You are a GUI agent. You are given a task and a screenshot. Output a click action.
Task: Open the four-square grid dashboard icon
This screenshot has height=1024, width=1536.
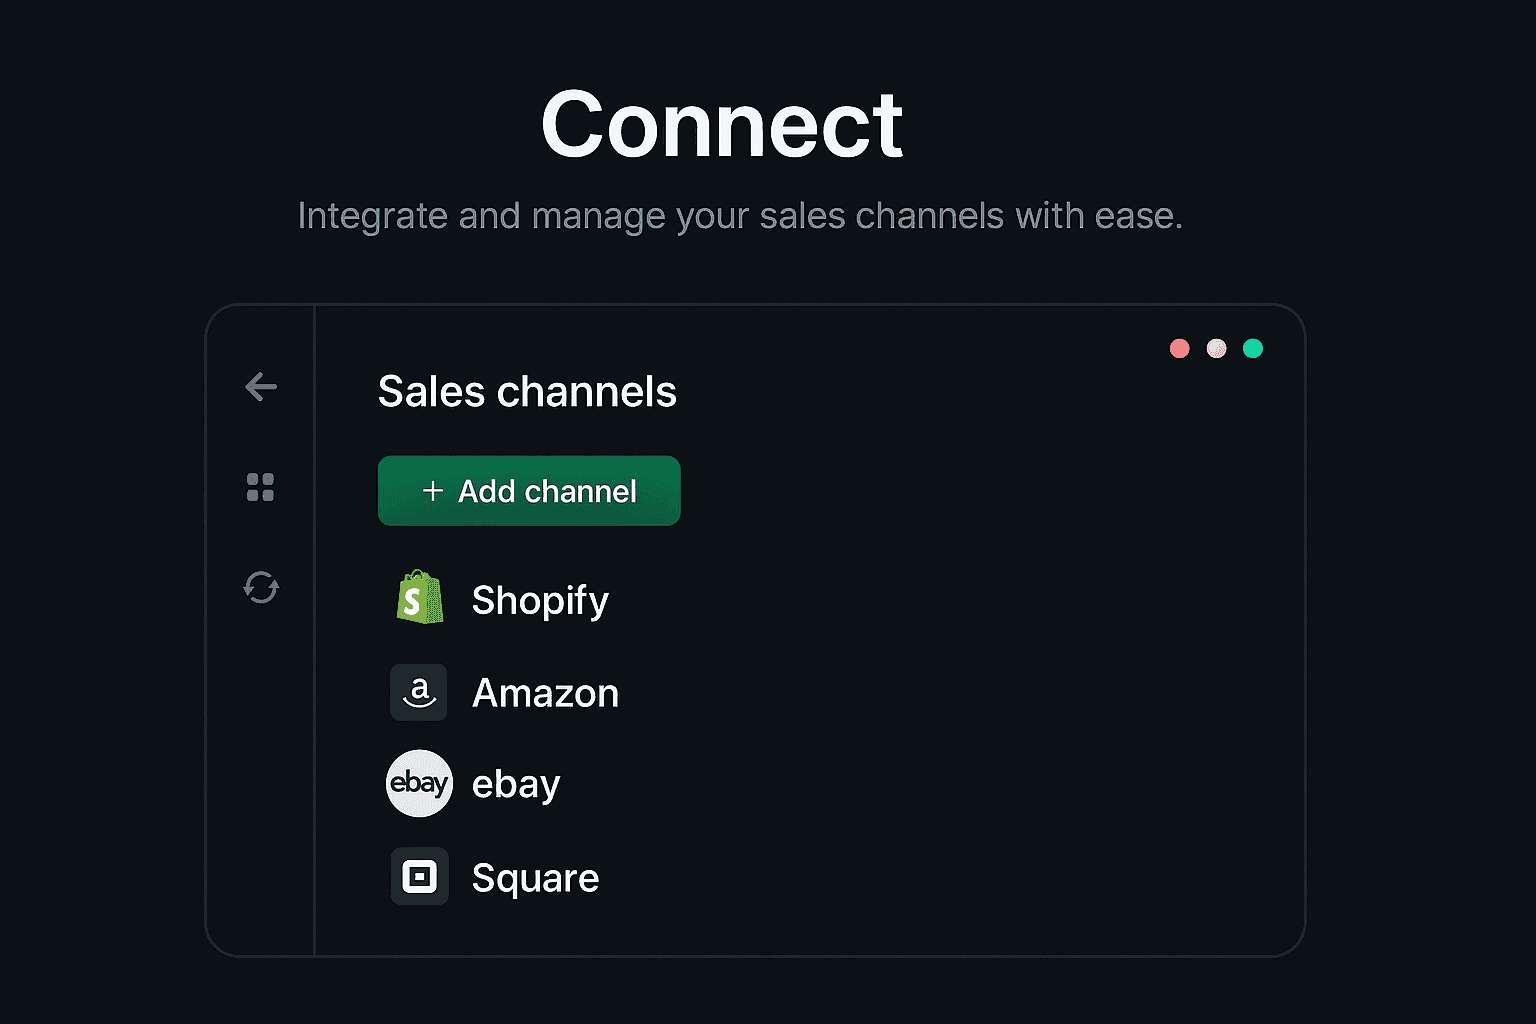point(260,487)
